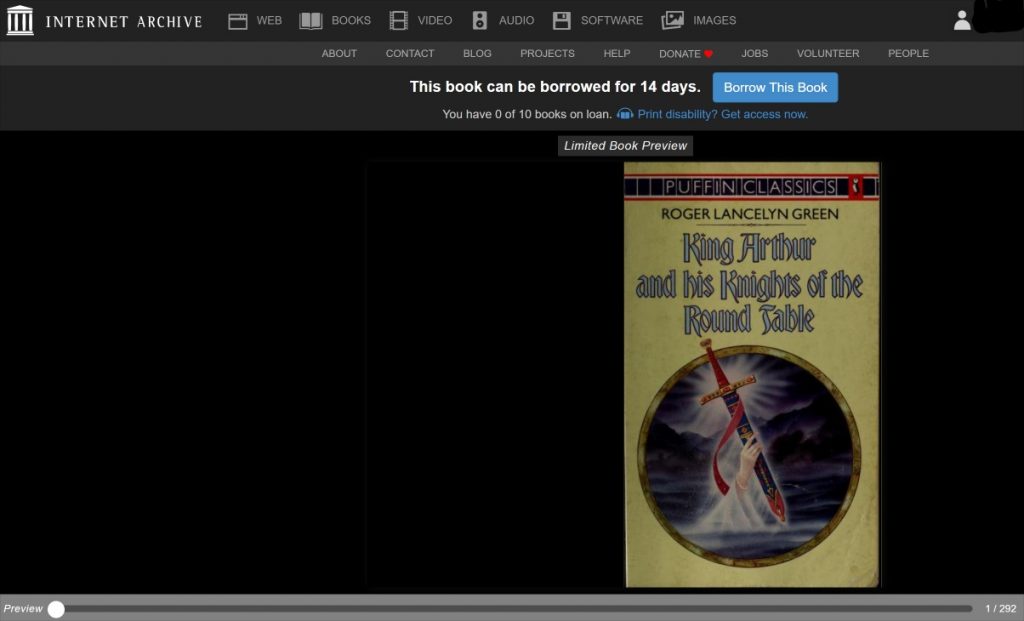
Task: Visit the Blog link in navigation
Action: click(477, 53)
